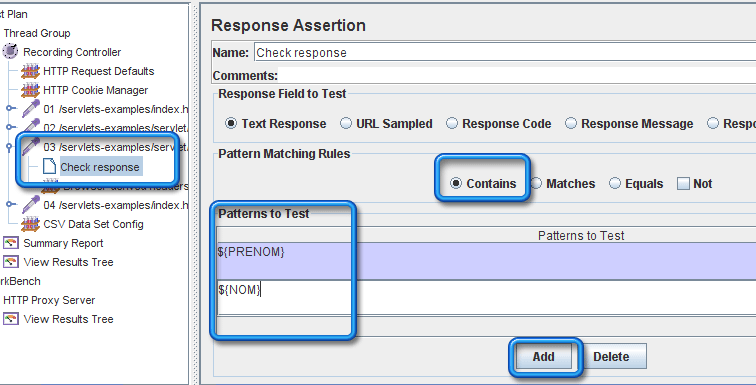Click sampler icon for 02 /servlets-examples/servlet
The width and height of the screenshot is (756, 385).
pyautogui.click(x=30, y=128)
